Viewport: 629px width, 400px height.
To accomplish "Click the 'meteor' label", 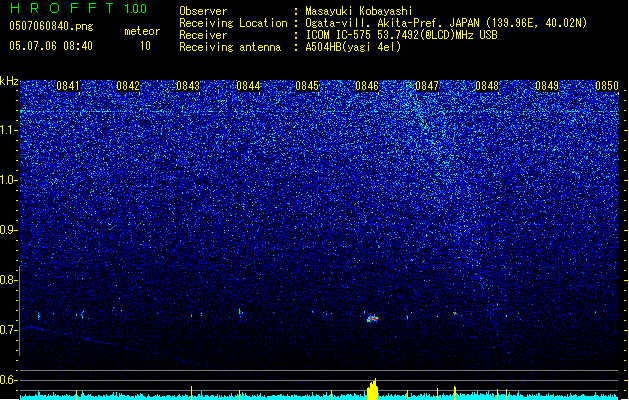I will 142,31.
